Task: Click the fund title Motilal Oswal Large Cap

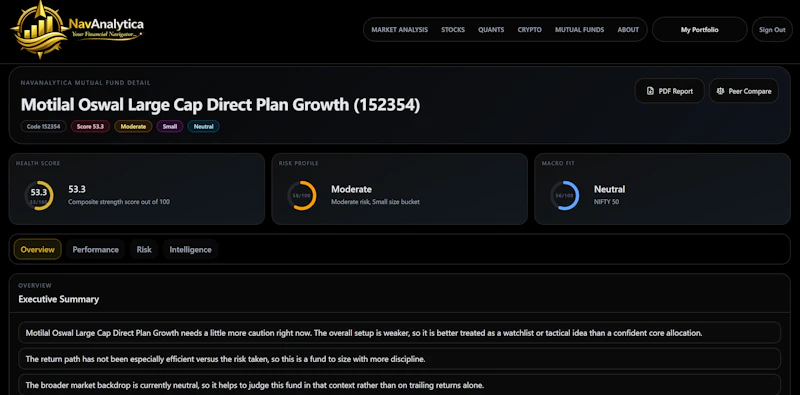Action: pyautogui.click(x=220, y=105)
